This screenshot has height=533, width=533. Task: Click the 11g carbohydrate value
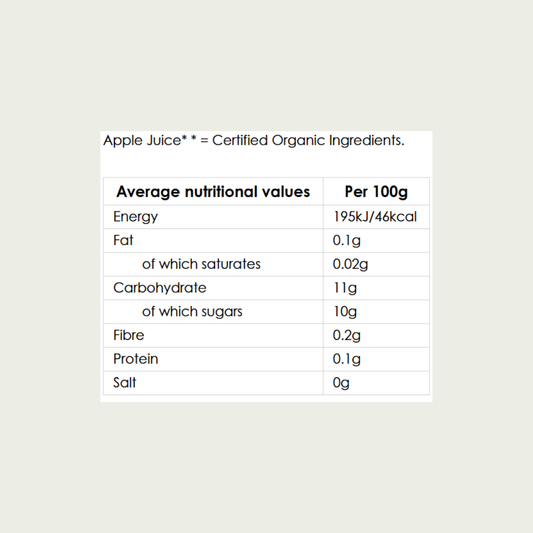click(345, 288)
